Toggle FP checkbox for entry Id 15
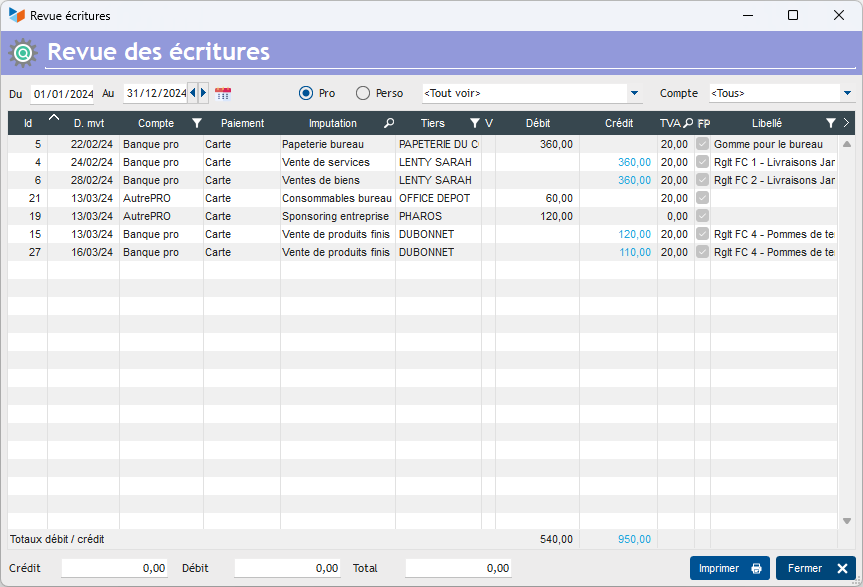 point(702,234)
